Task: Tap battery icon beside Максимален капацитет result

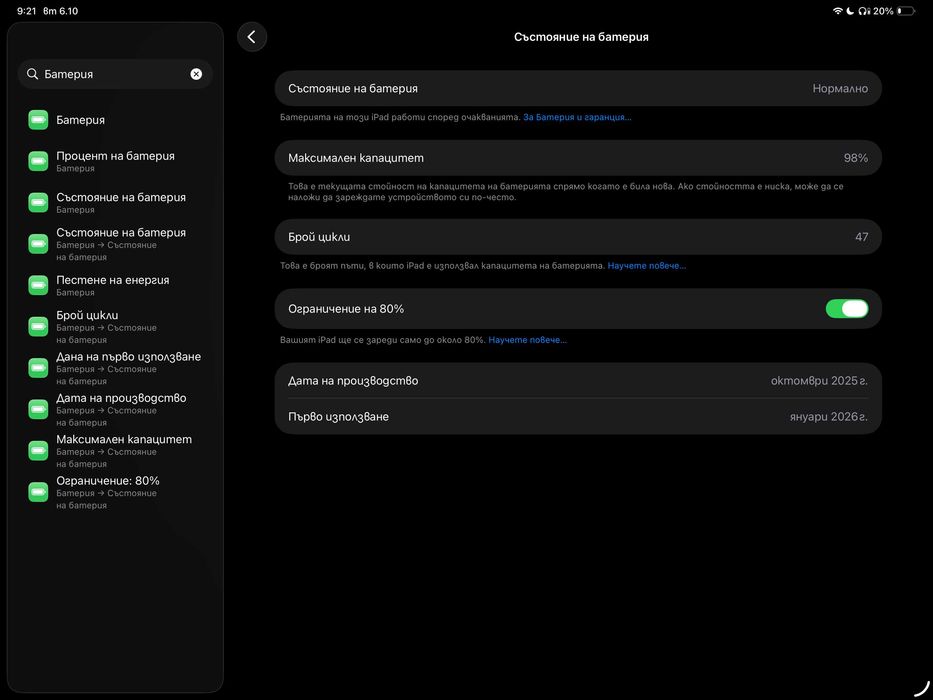Action: coord(38,451)
